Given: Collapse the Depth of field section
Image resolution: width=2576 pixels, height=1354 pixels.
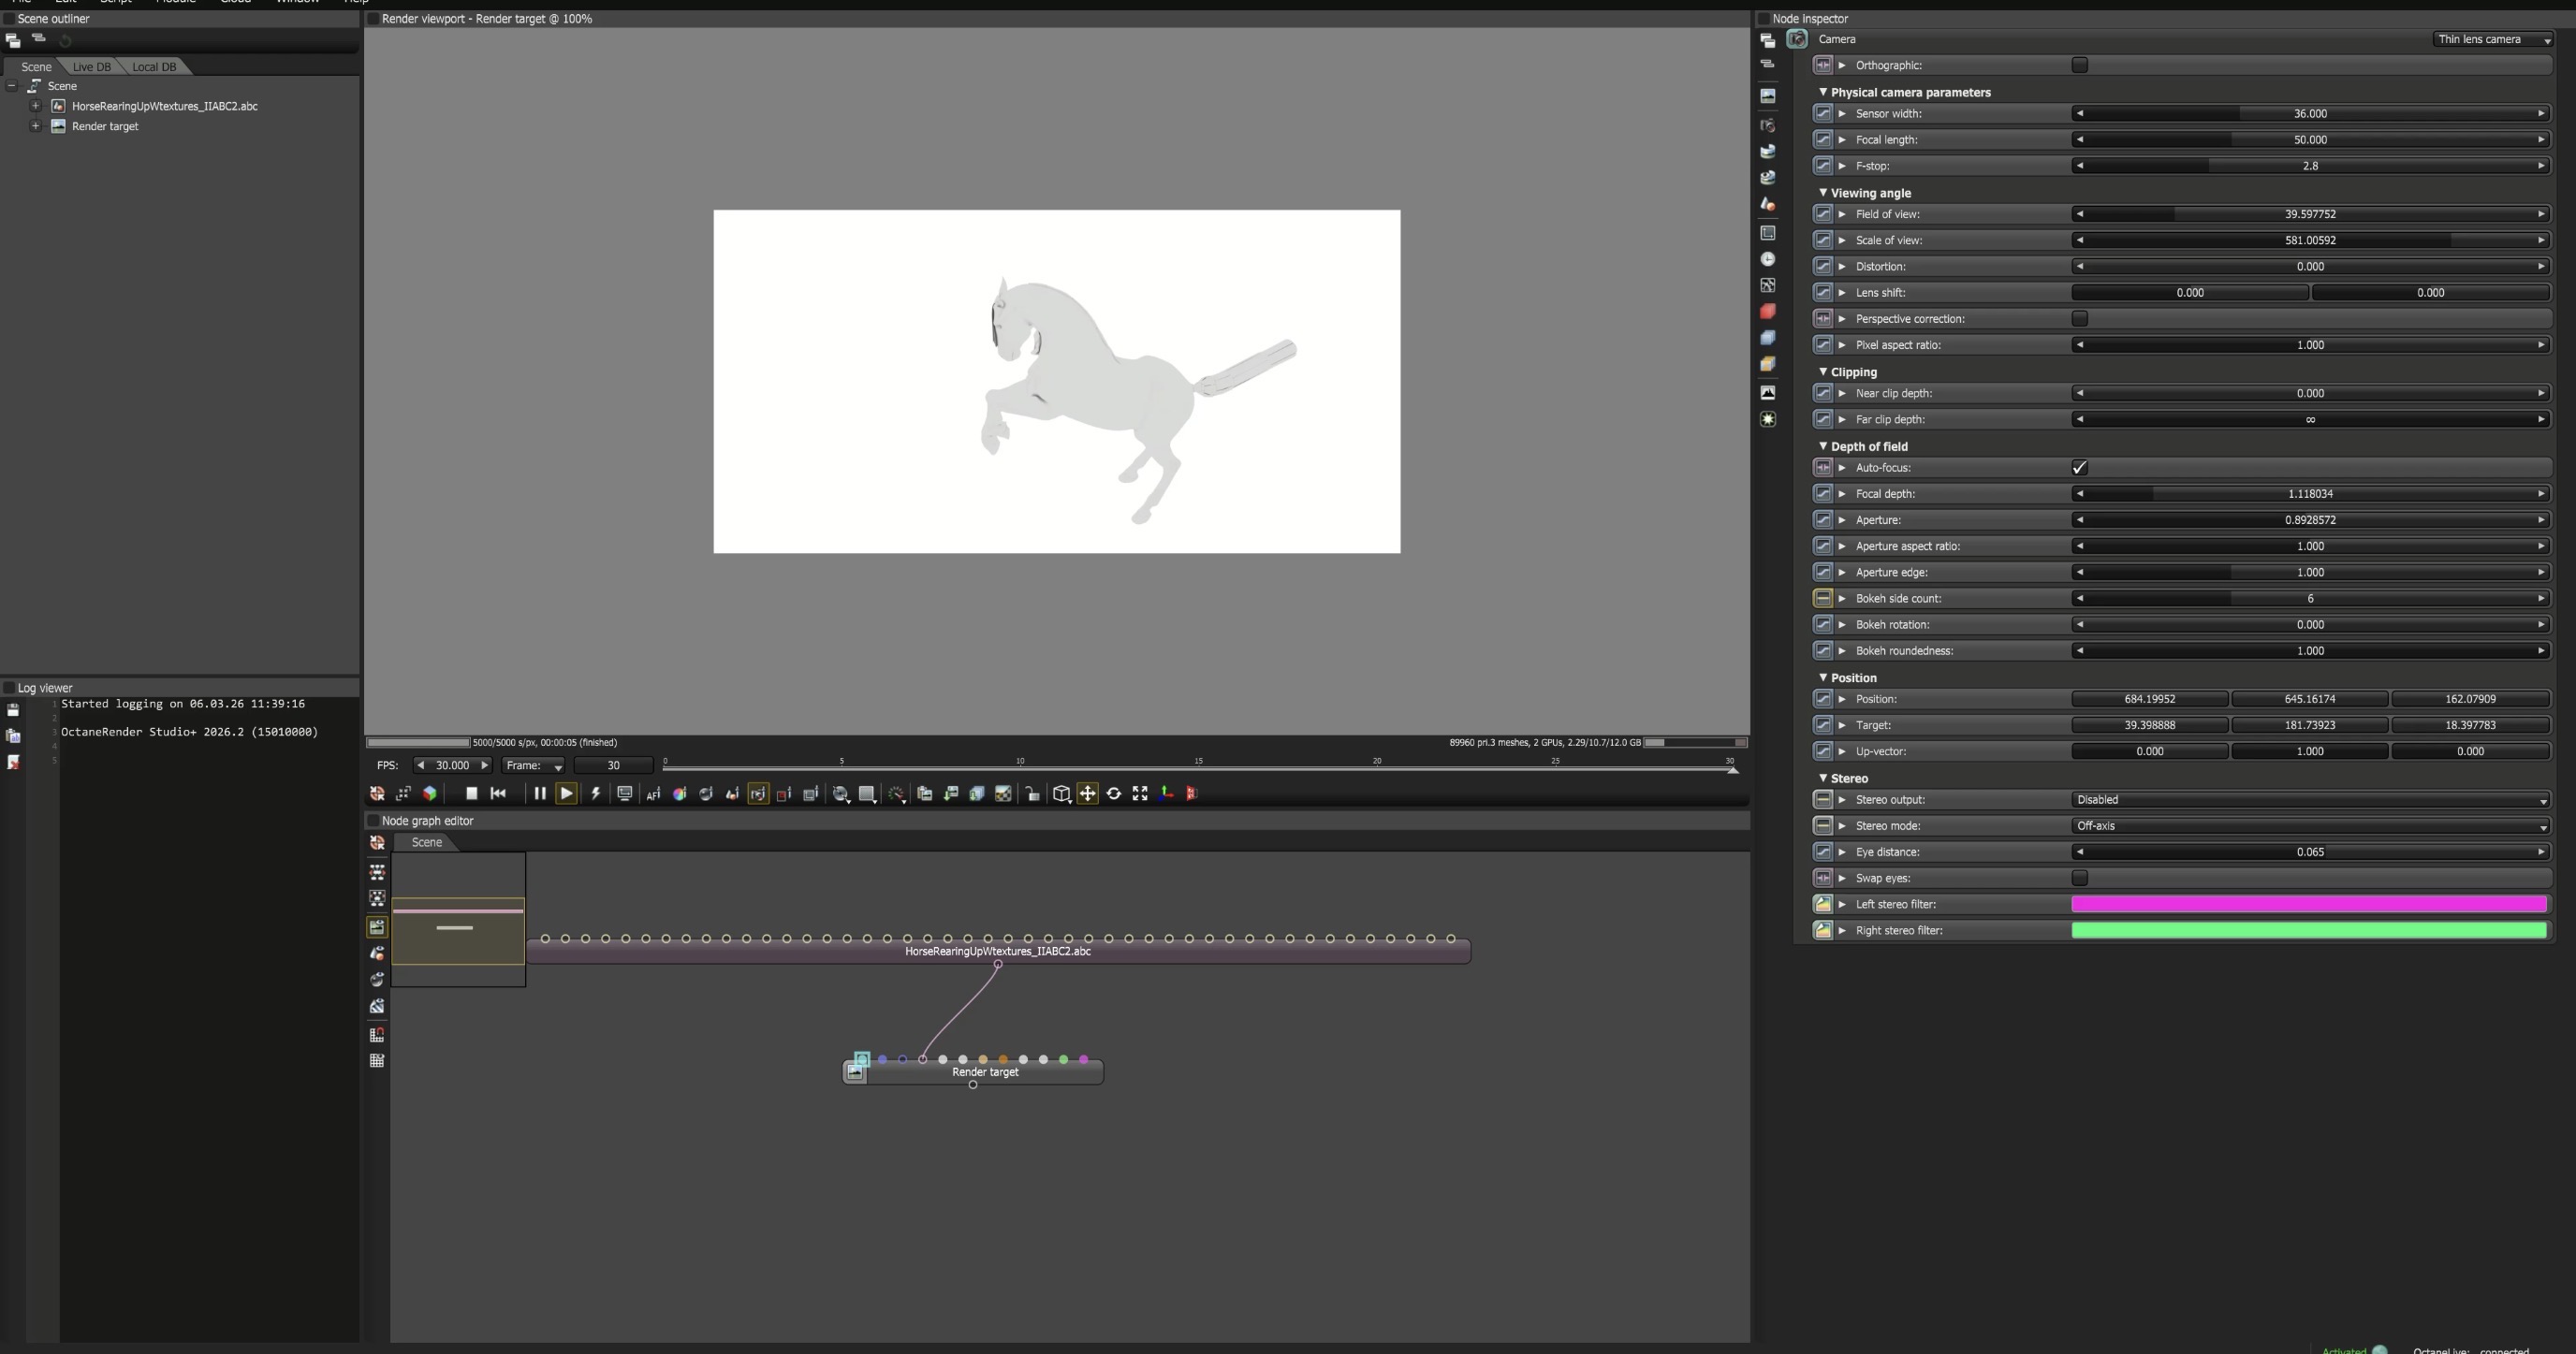Looking at the screenshot, I should (x=1823, y=446).
